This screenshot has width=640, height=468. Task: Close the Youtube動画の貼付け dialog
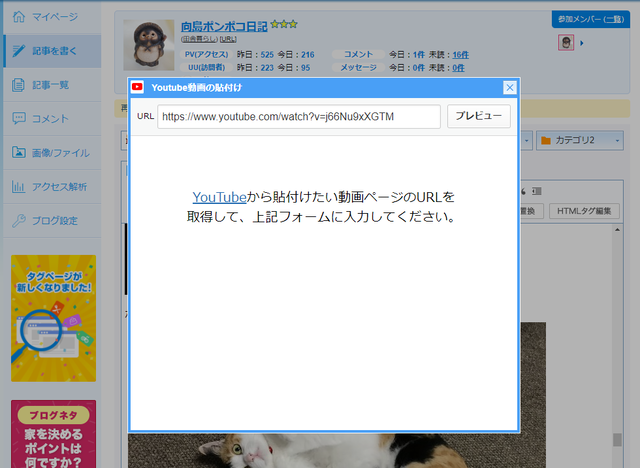pyautogui.click(x=509, y=87)
